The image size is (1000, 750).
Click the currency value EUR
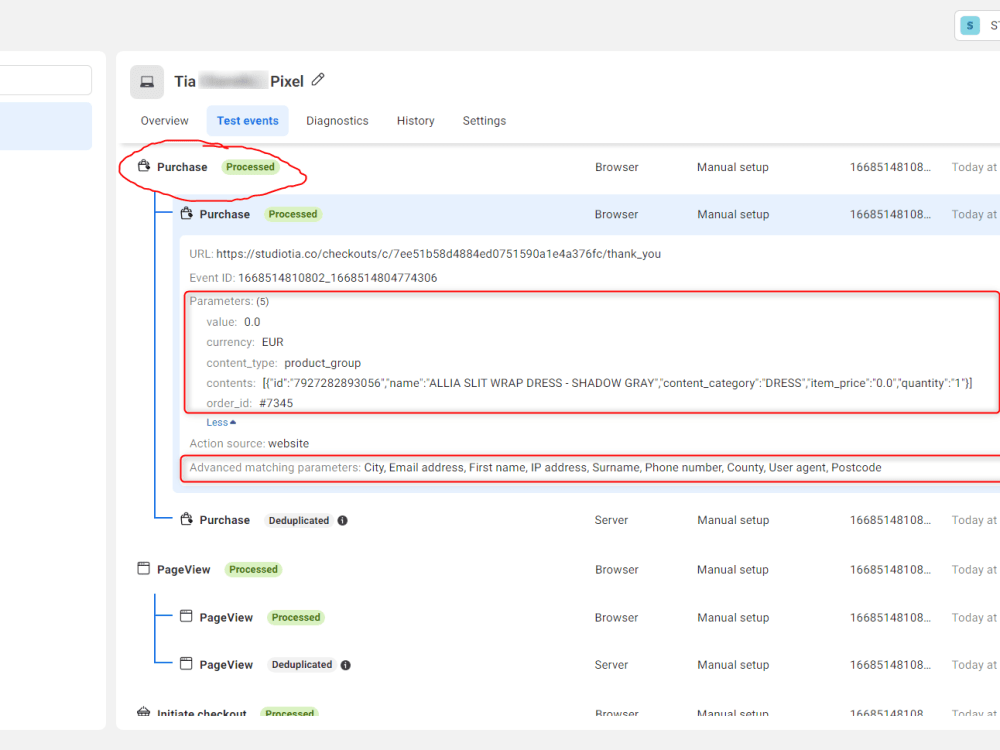(x=272, y=342)
